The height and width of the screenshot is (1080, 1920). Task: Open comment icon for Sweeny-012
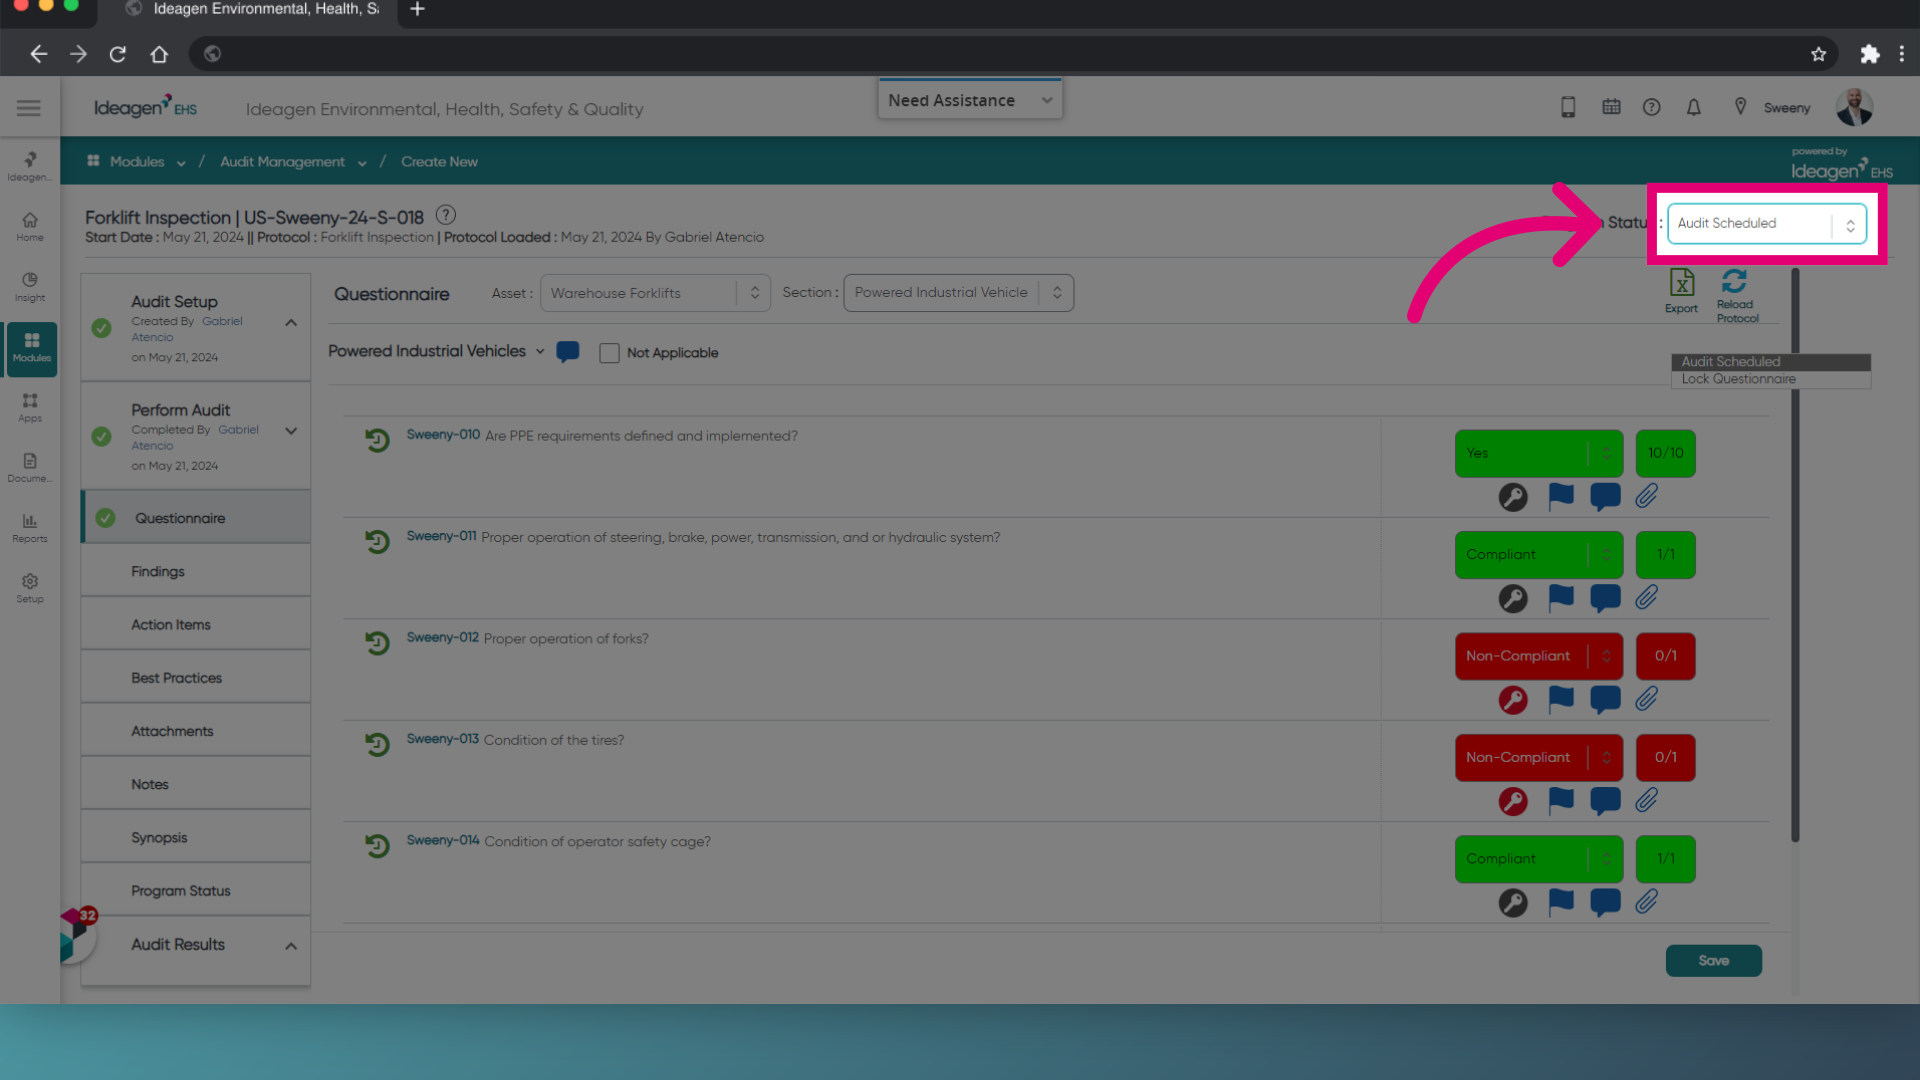(1605, 699)
